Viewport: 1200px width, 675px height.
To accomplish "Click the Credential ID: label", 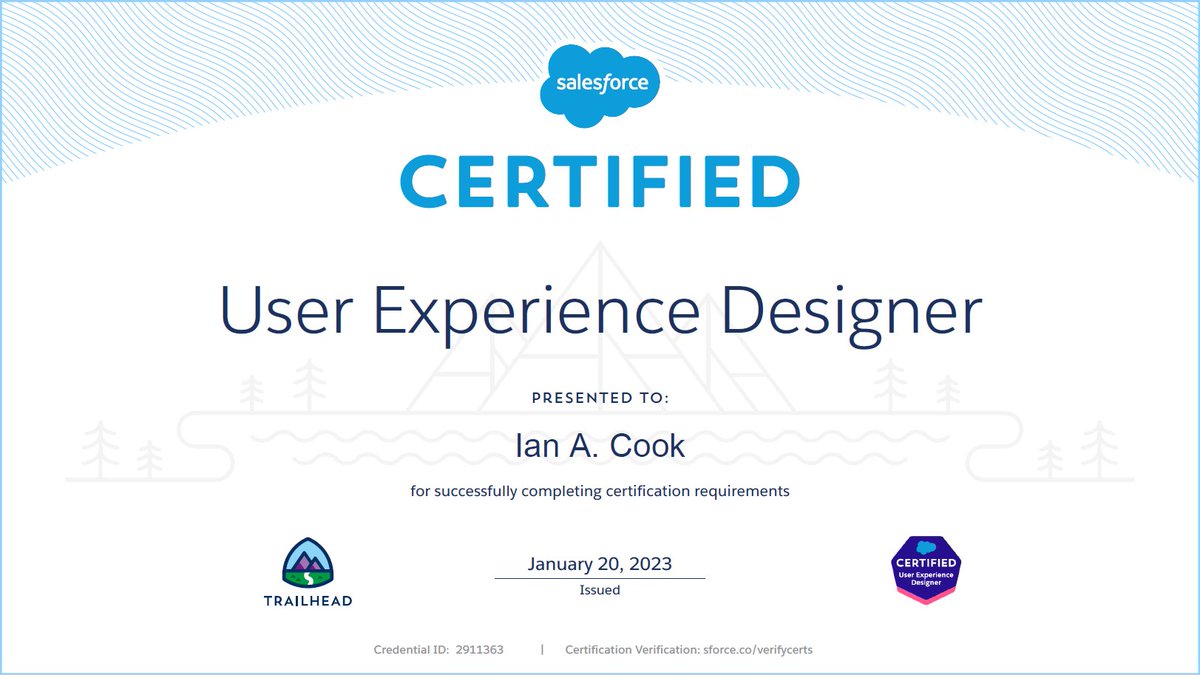I will coord(410,650).
